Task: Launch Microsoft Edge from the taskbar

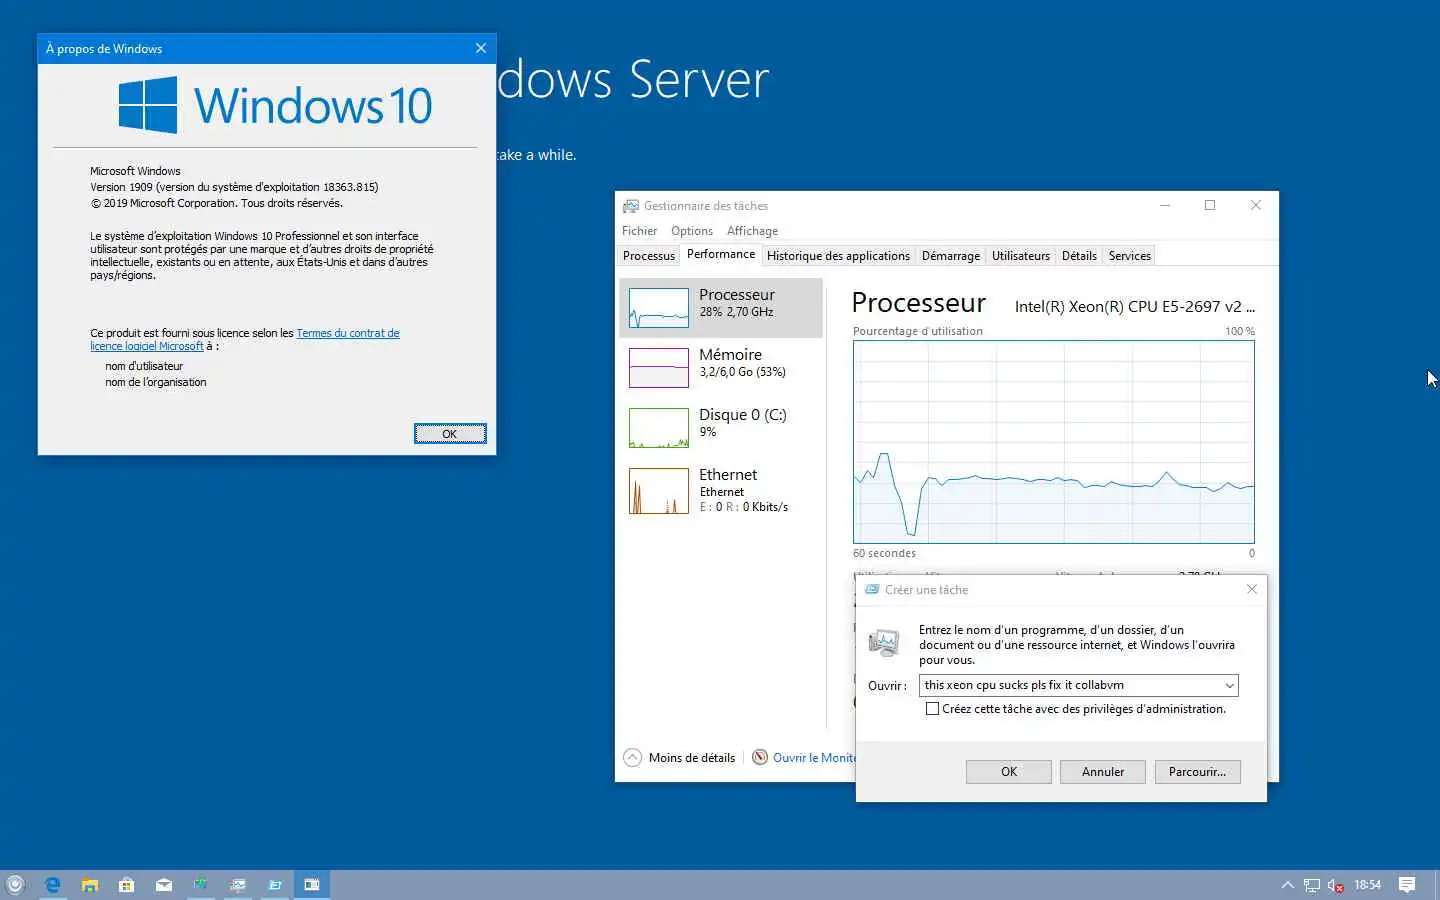Action: click(x=53, y=884)
